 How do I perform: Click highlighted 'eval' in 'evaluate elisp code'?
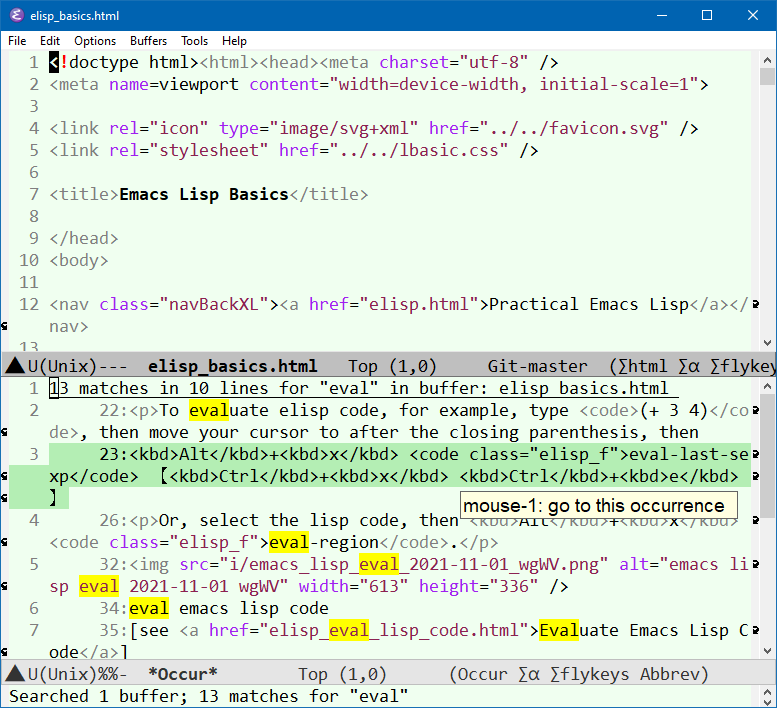click(x=209, y=410)
